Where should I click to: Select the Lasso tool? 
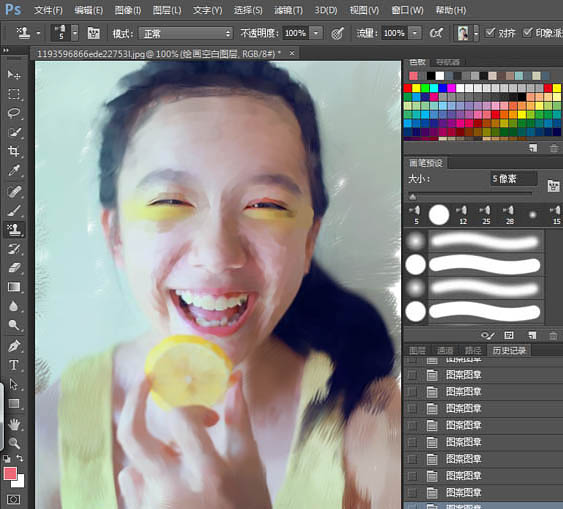click(x=14, y=113)
